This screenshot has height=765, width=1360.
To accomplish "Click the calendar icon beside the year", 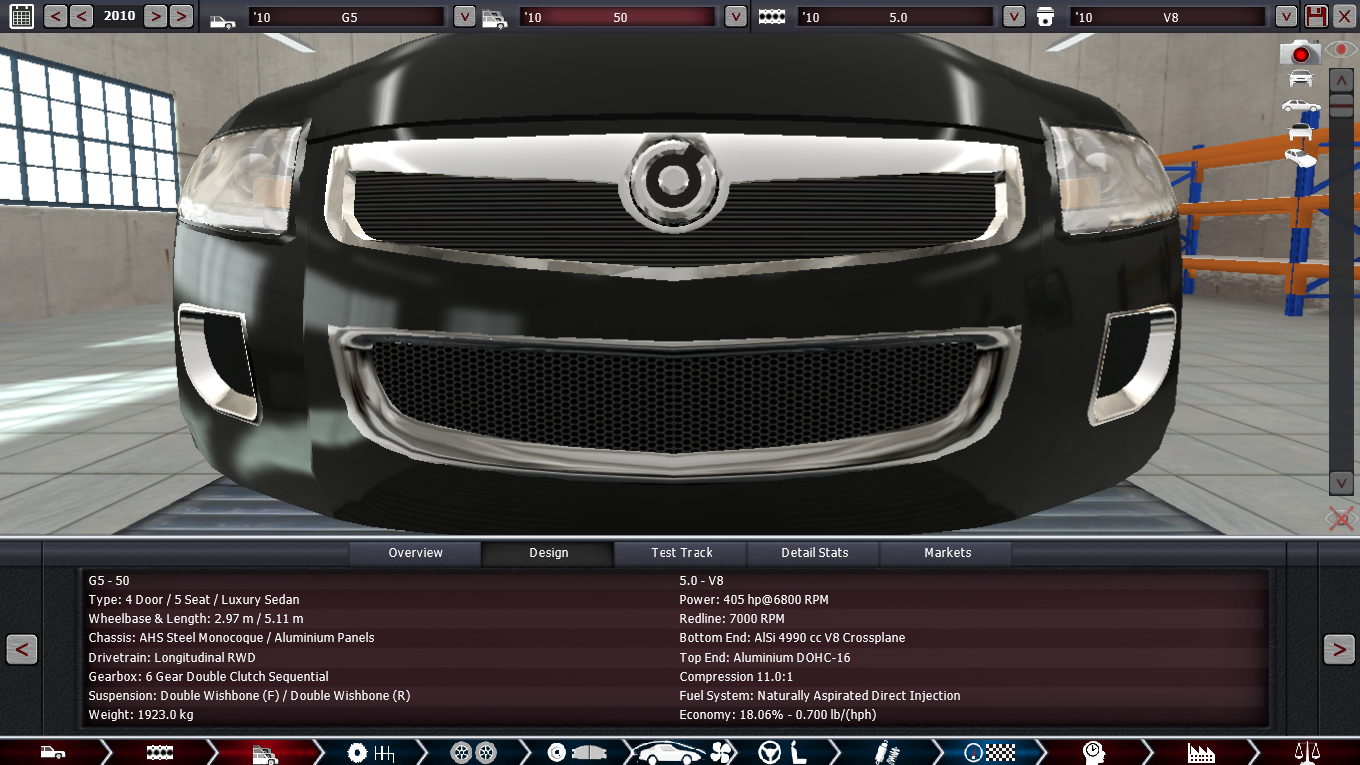I will (x=21, y=16).
